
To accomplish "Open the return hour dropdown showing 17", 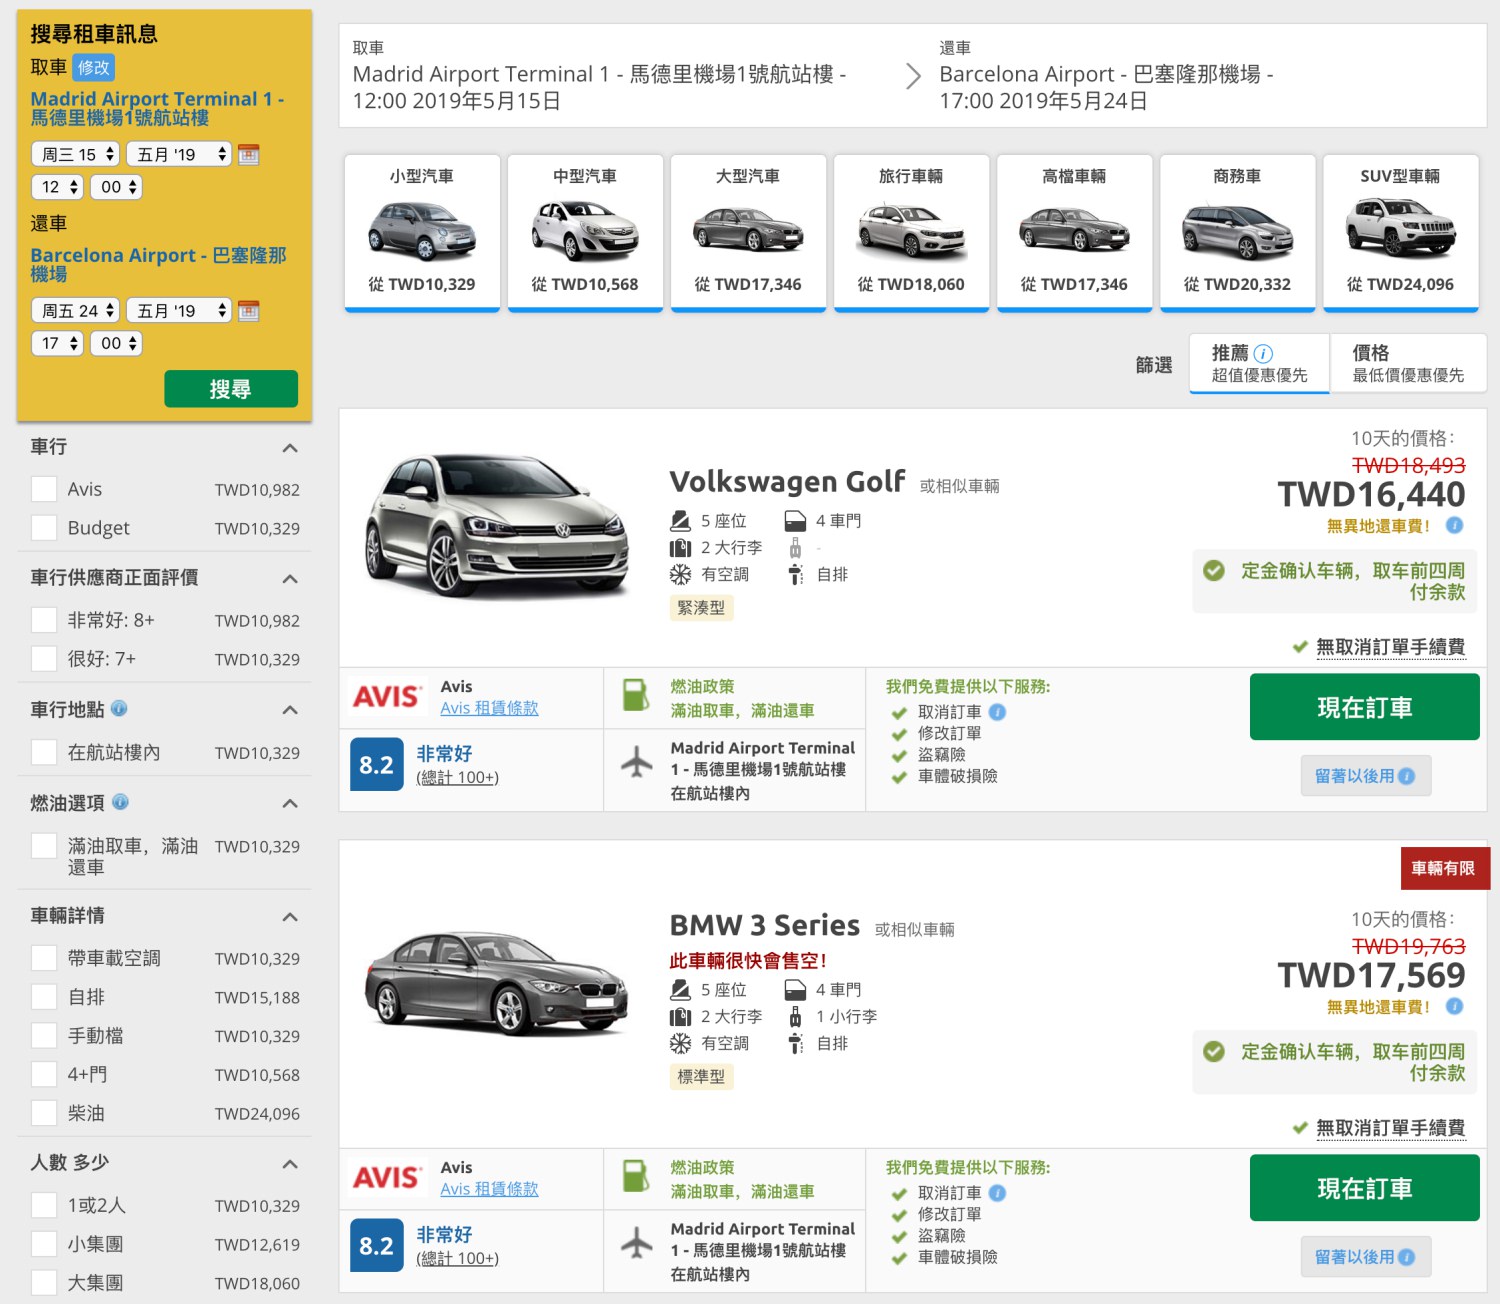I will pyautogui.click(x=57, y=343).
